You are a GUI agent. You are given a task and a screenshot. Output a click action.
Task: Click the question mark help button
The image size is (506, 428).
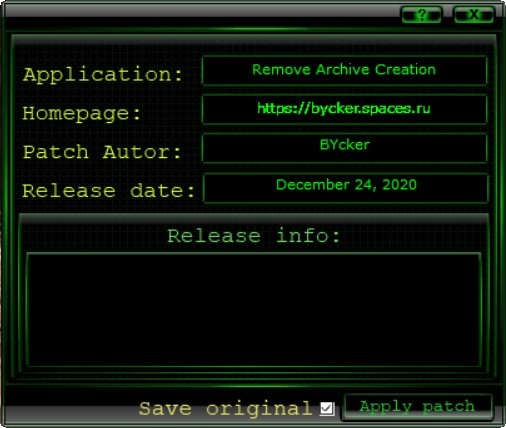click(x=422, y=15)
